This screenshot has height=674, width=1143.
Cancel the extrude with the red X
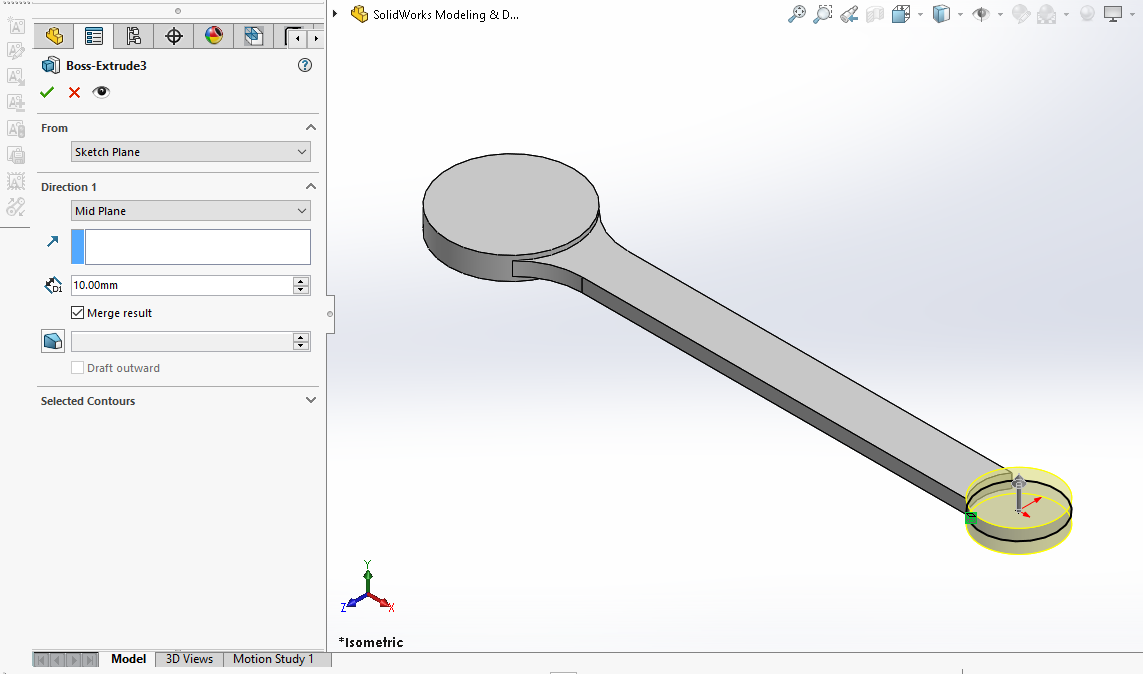74,92
